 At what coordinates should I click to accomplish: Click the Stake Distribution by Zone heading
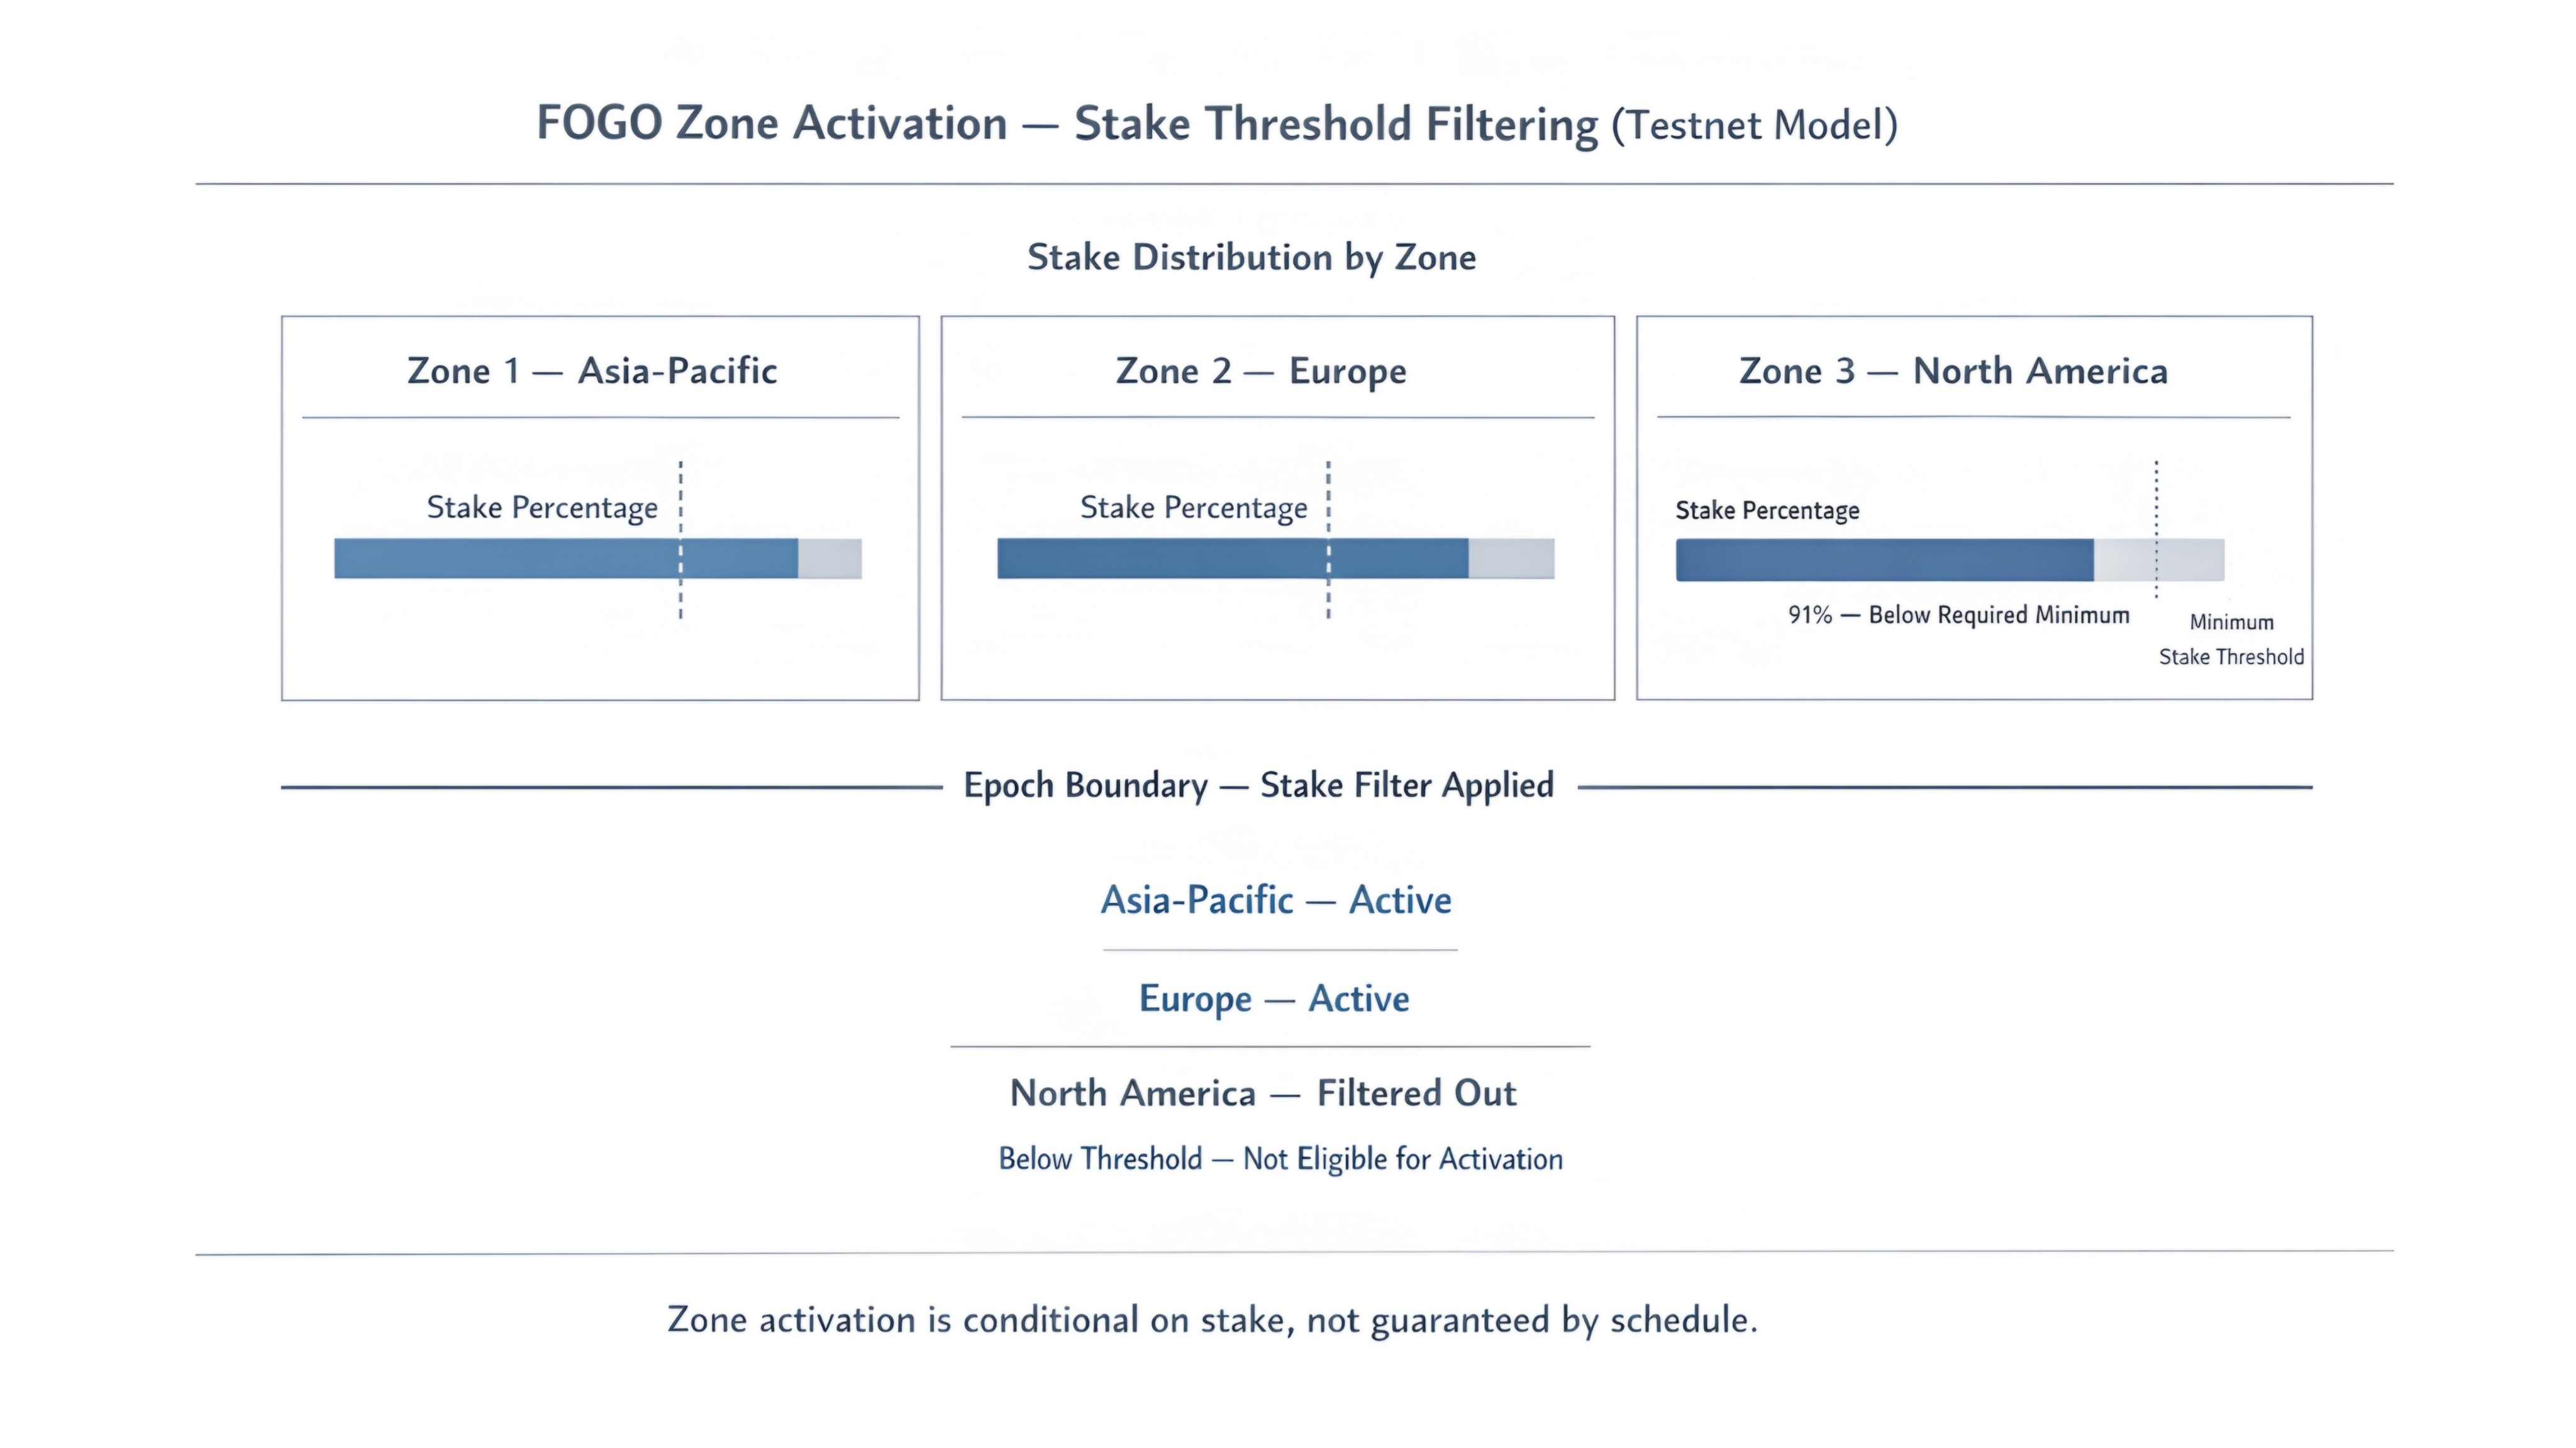pyautogui.click(x=1252, y=257)
